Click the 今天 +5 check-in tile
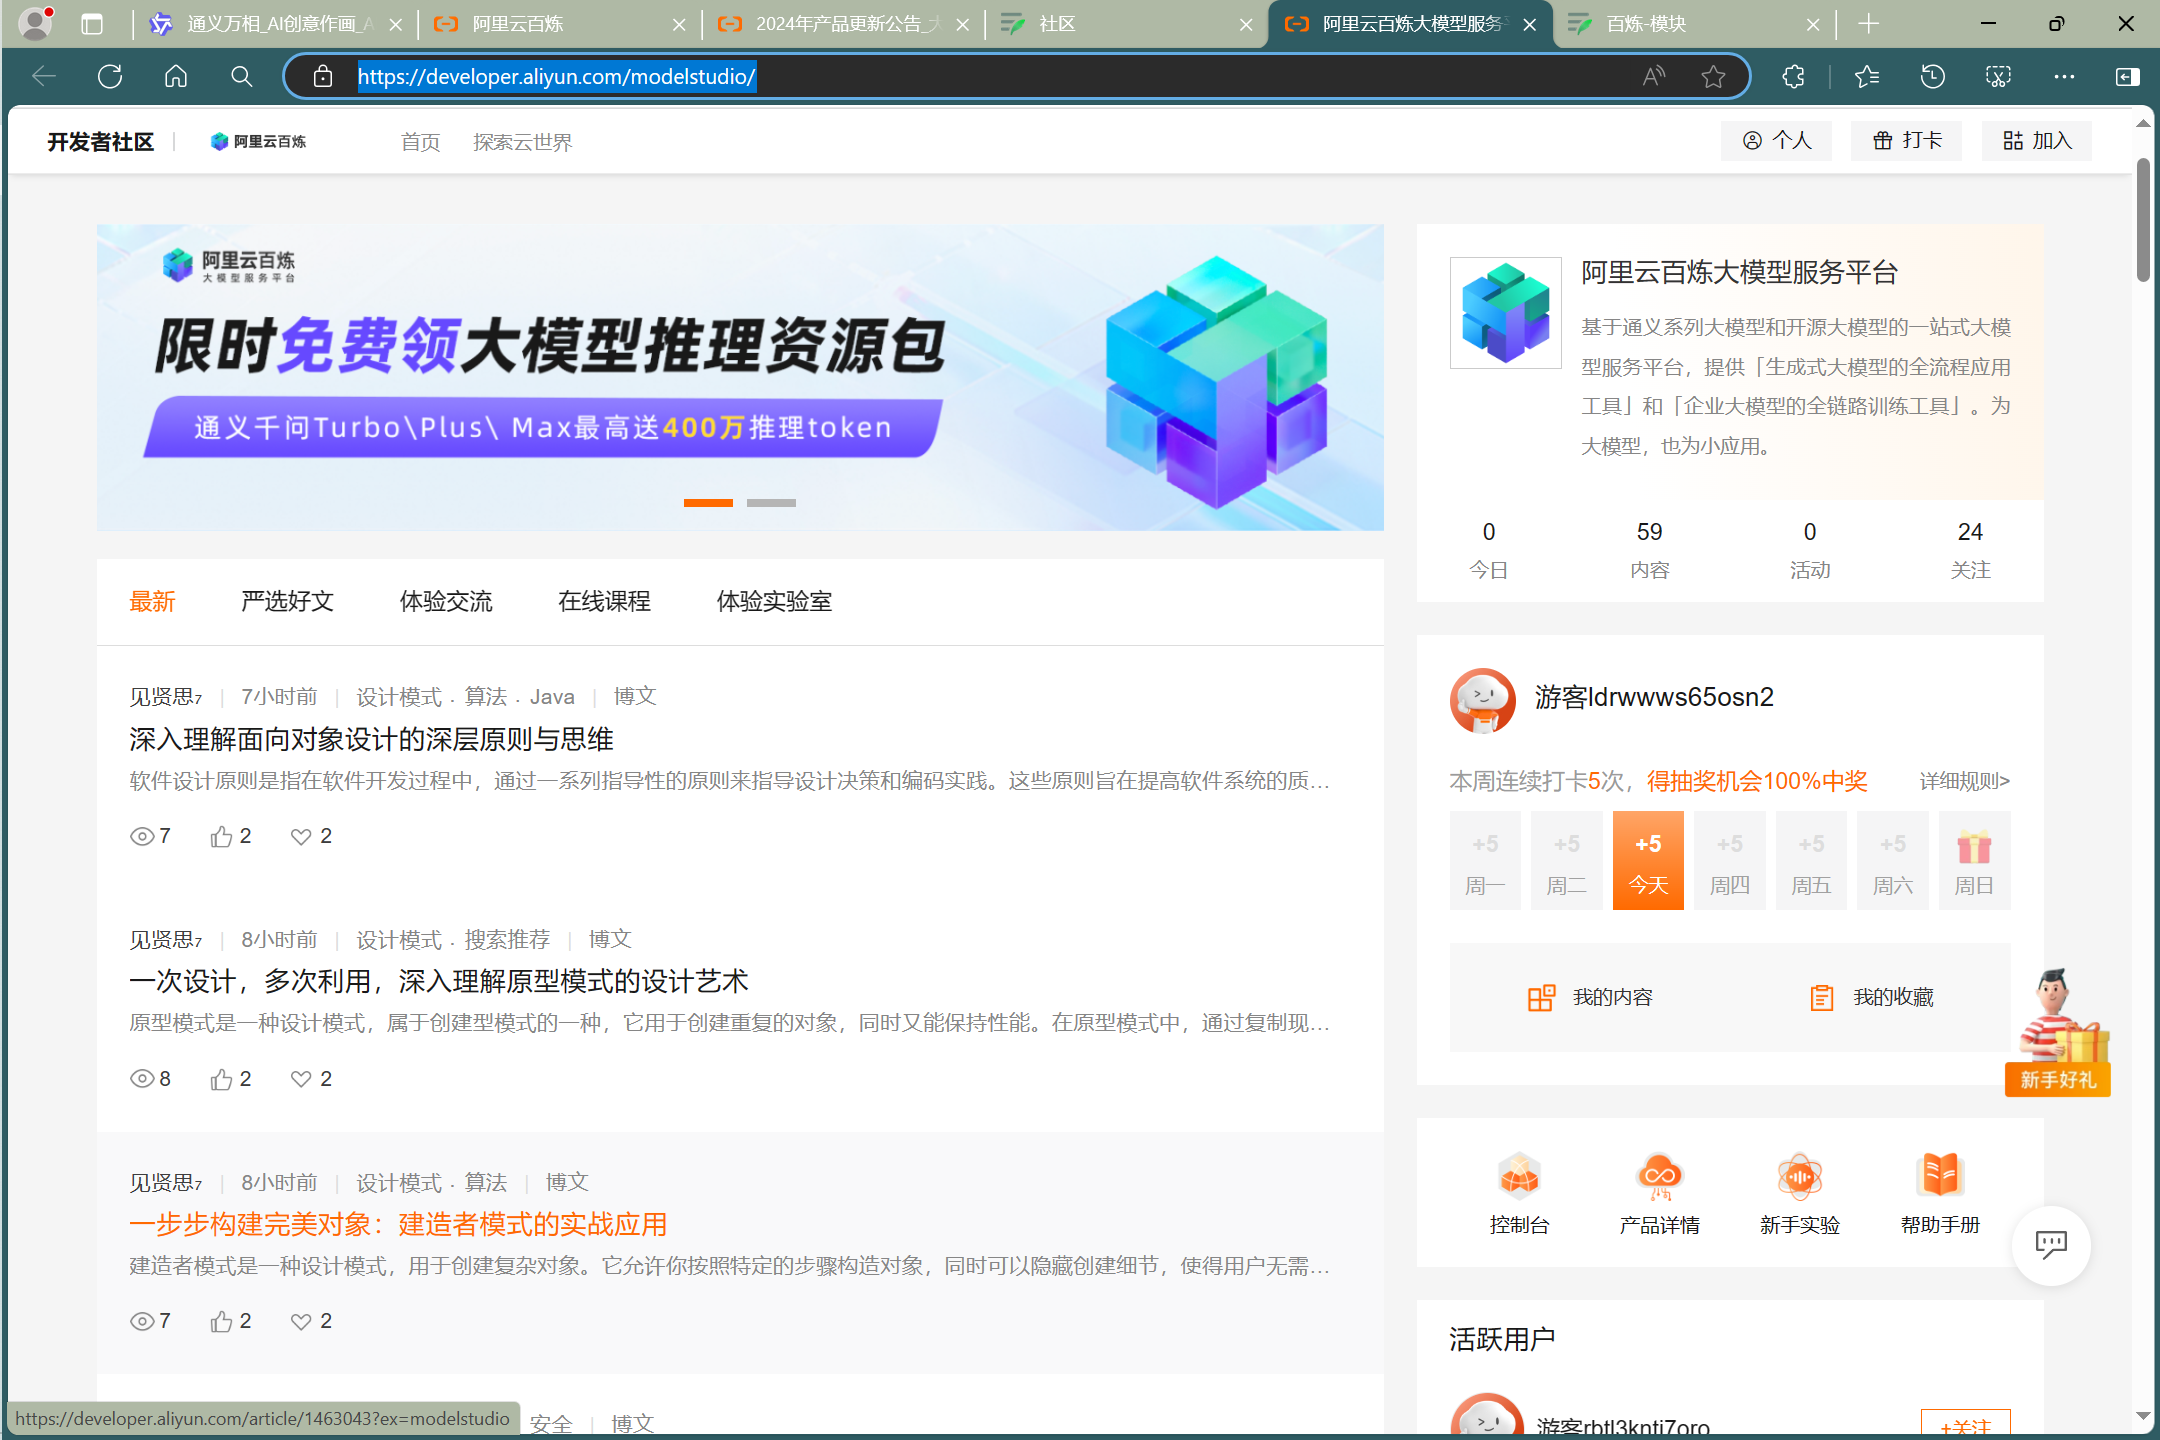 [x=1648, y=860]
